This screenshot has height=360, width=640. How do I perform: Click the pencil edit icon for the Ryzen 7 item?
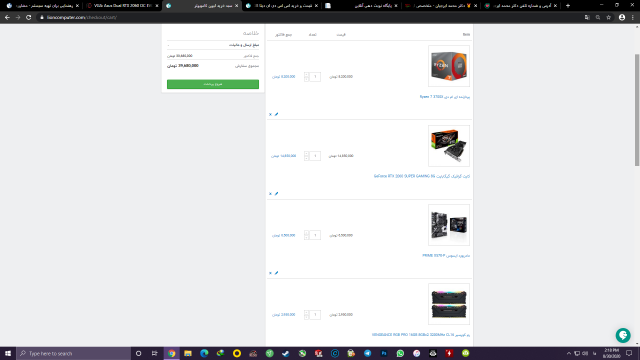click(x=276, y=114)
